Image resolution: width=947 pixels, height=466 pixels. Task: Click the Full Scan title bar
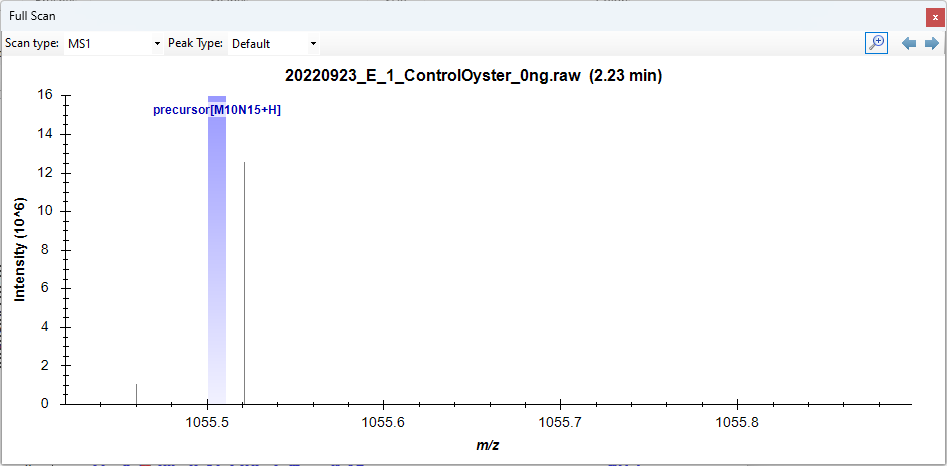[400, 17]
